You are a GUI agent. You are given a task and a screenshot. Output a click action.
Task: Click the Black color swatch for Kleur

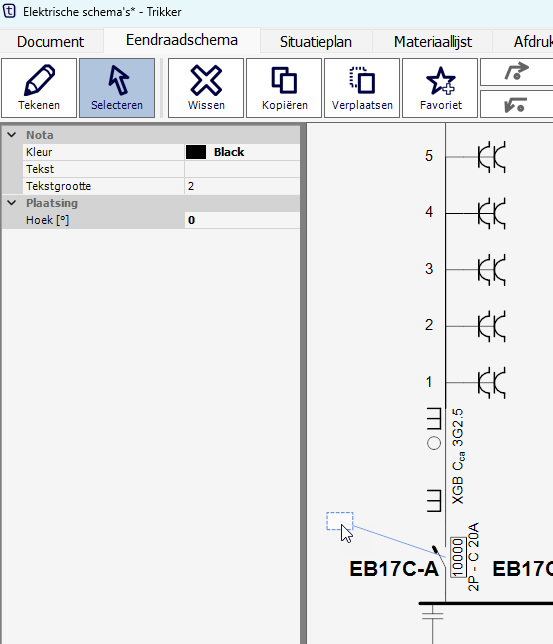pyautogui.click(x=196, y=152)
